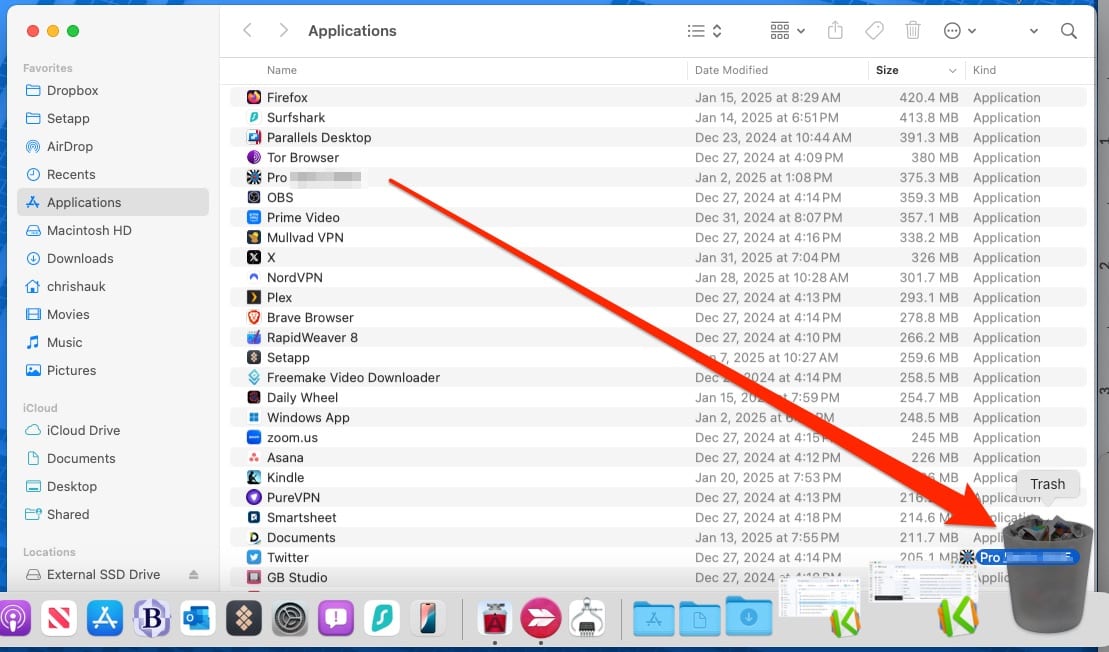Select the OBS application row

[658, 197]
